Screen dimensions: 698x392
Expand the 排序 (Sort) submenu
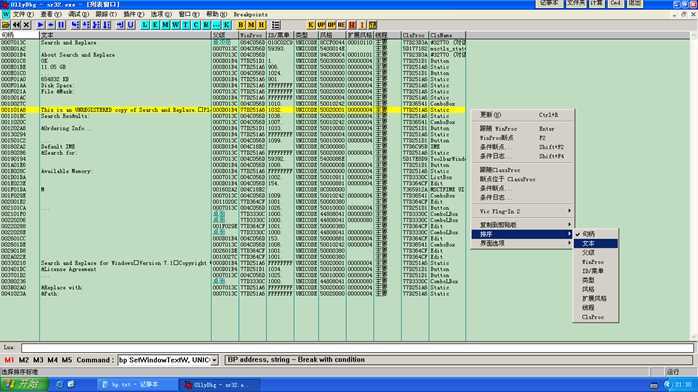click(522, 234)
